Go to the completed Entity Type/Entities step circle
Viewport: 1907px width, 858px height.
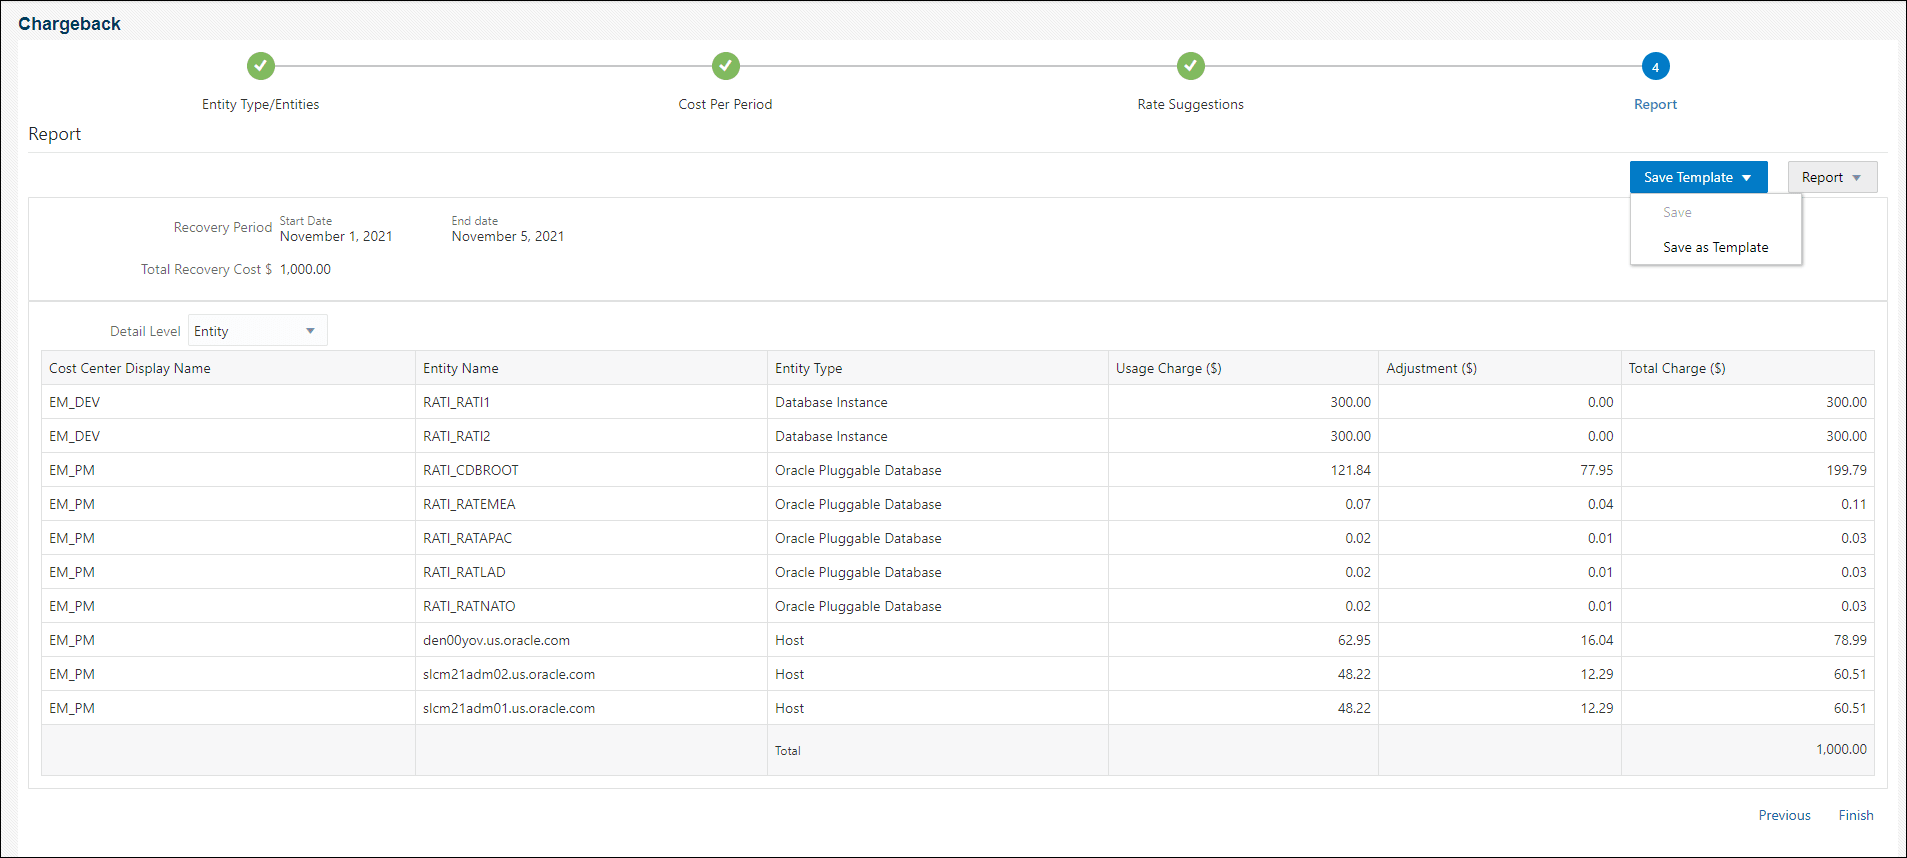(260, 66)
